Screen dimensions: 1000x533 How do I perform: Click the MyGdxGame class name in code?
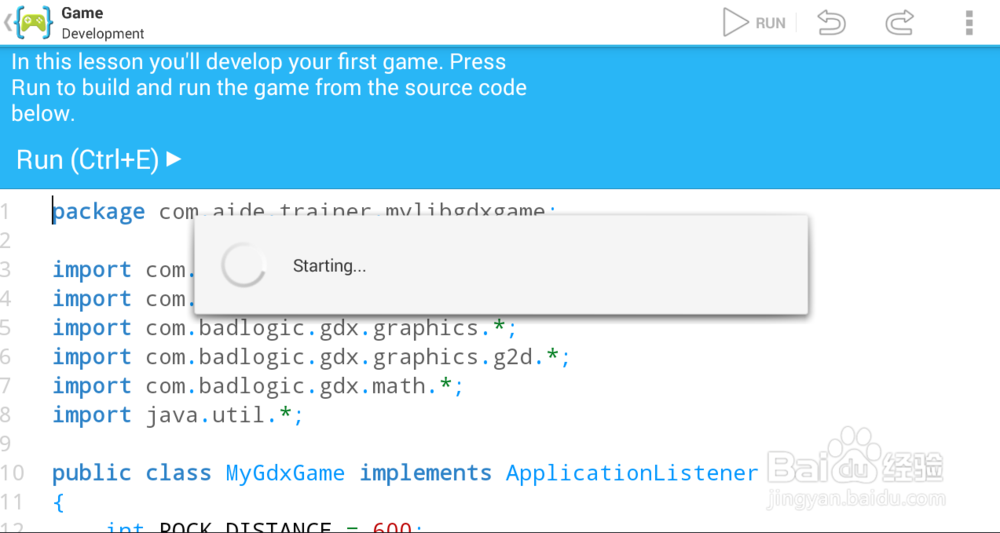[x=285, y=473]
